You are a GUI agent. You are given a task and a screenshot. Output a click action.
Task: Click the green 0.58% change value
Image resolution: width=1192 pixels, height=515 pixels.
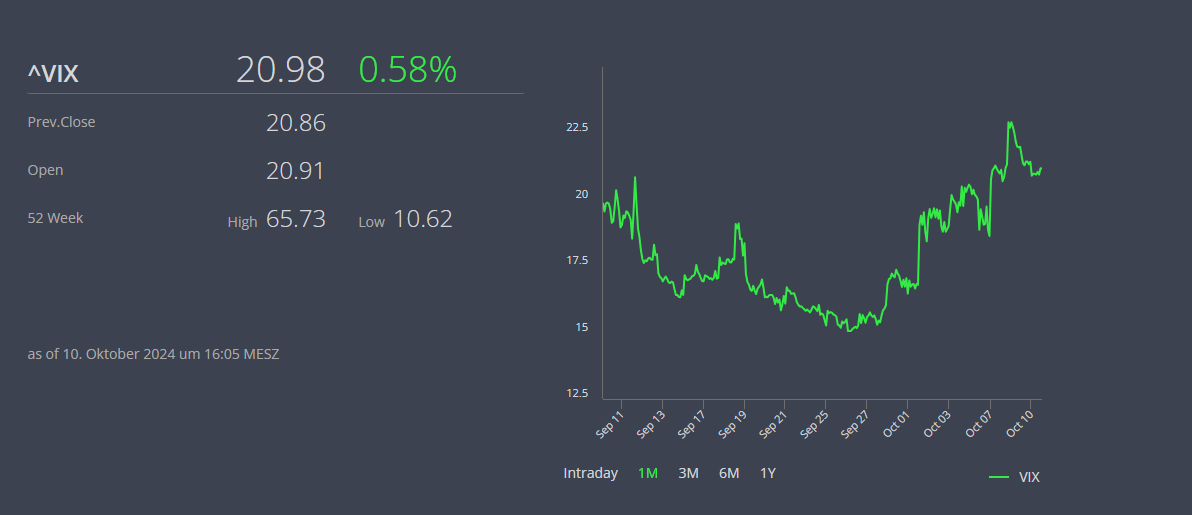407,70
